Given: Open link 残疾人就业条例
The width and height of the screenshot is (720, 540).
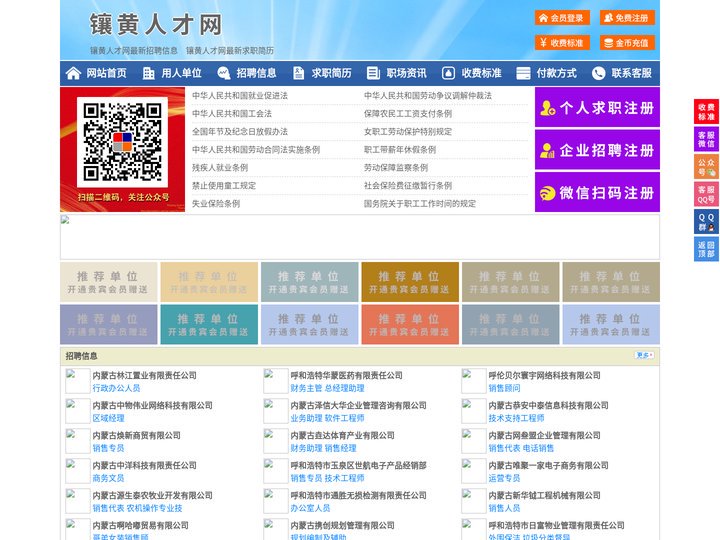Looking at the screenshot, I should [x=220, y=168].
